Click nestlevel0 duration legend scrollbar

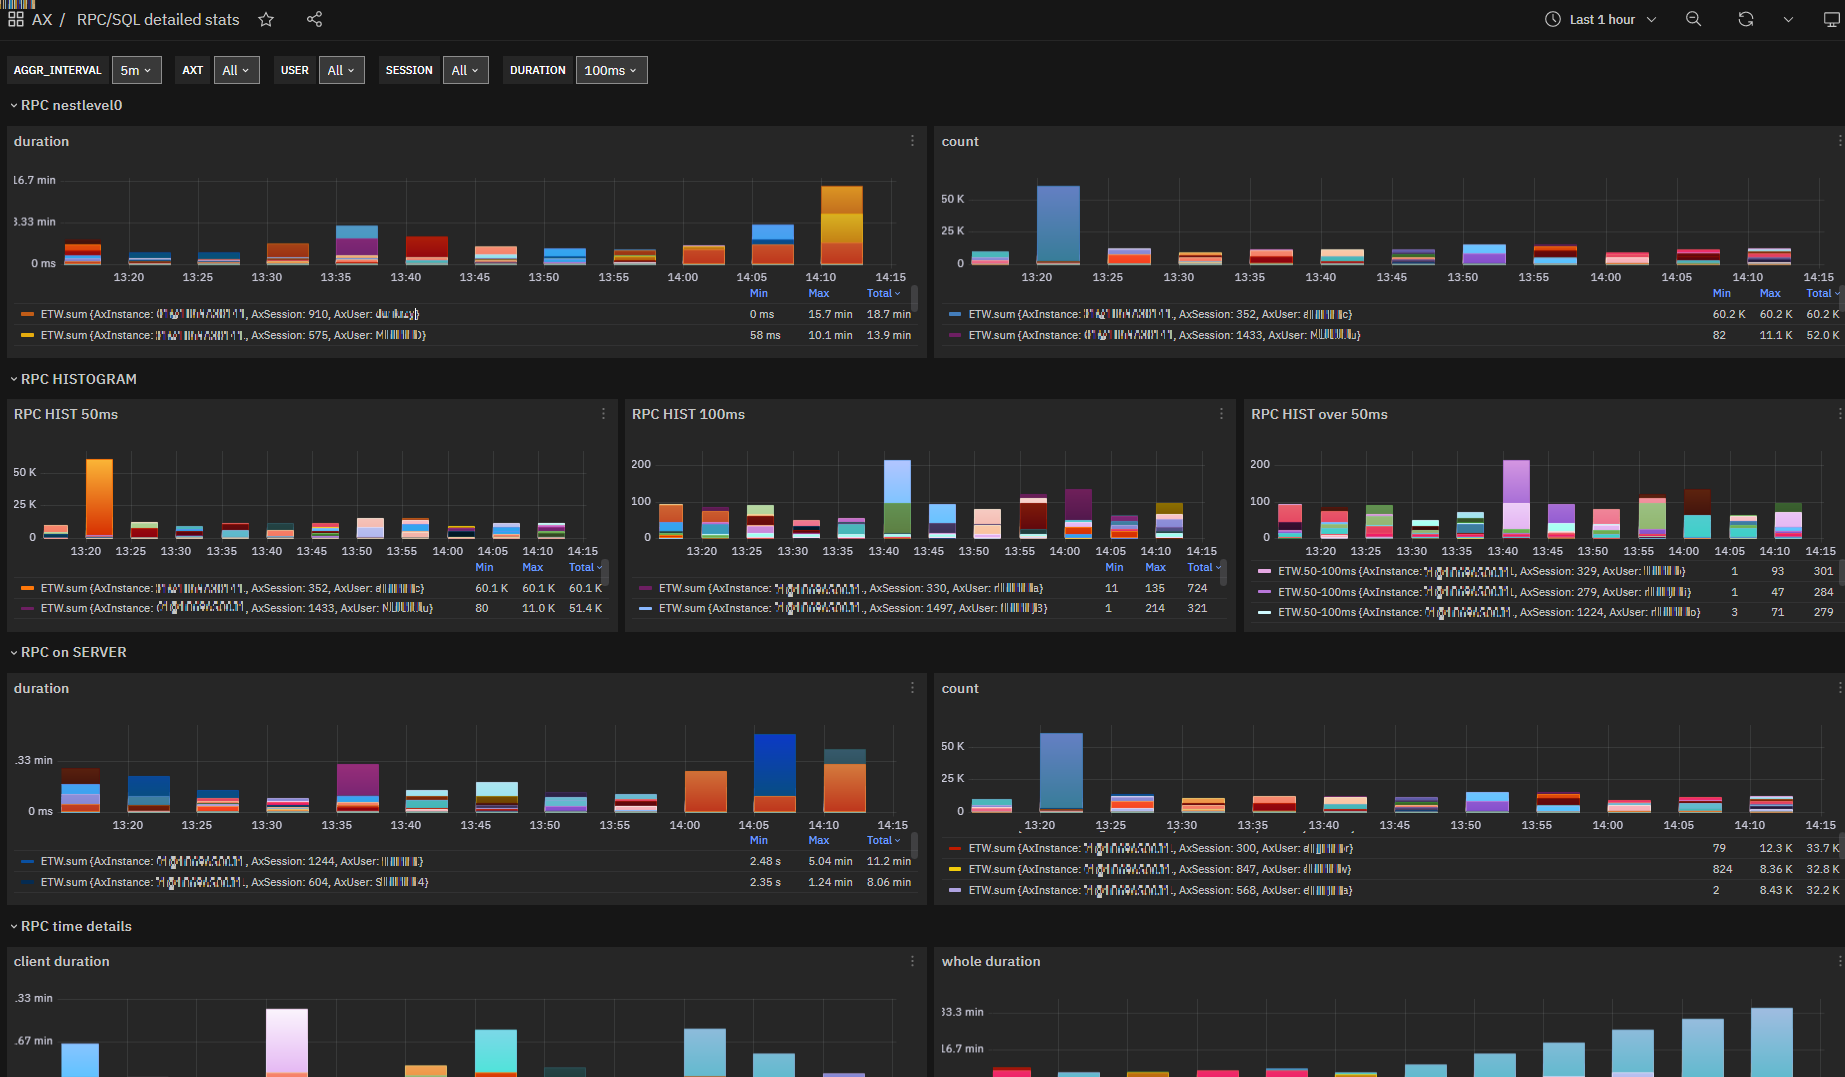[x=914, y=299]
